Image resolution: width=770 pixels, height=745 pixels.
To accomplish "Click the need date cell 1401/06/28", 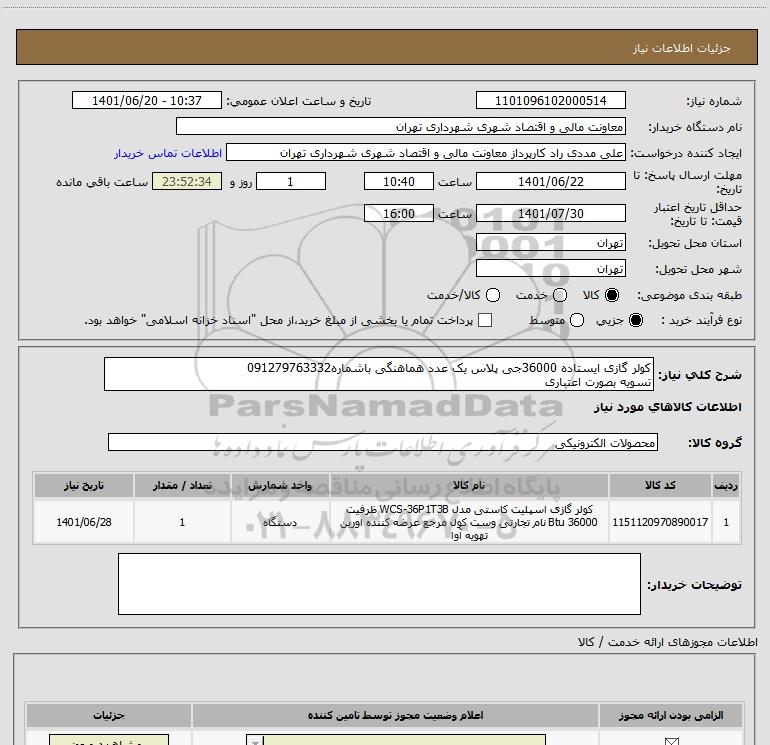I will point(84,522).
